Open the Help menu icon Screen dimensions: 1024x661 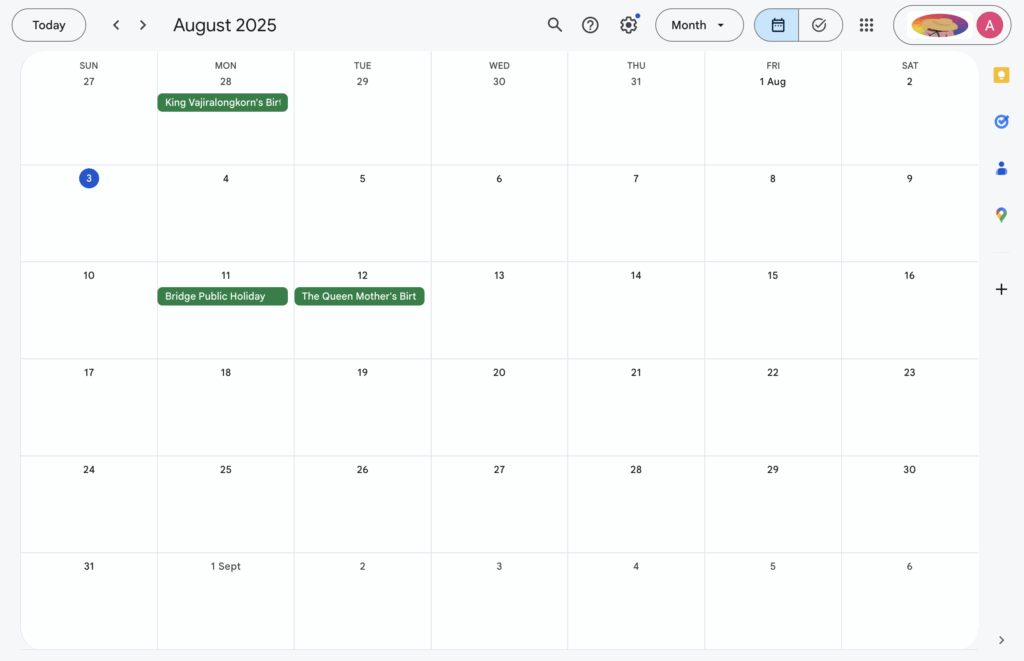[590, 25]
